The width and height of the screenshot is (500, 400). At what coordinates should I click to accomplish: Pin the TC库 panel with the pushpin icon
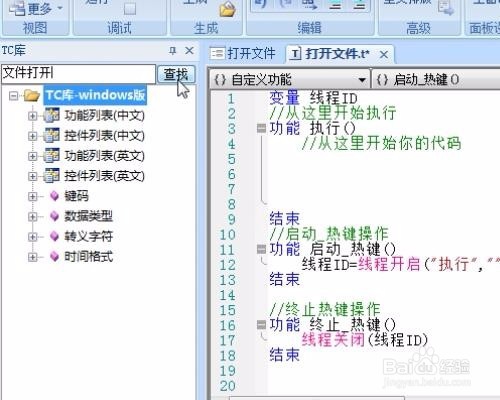pyautogui.click(x=172, y=51)
